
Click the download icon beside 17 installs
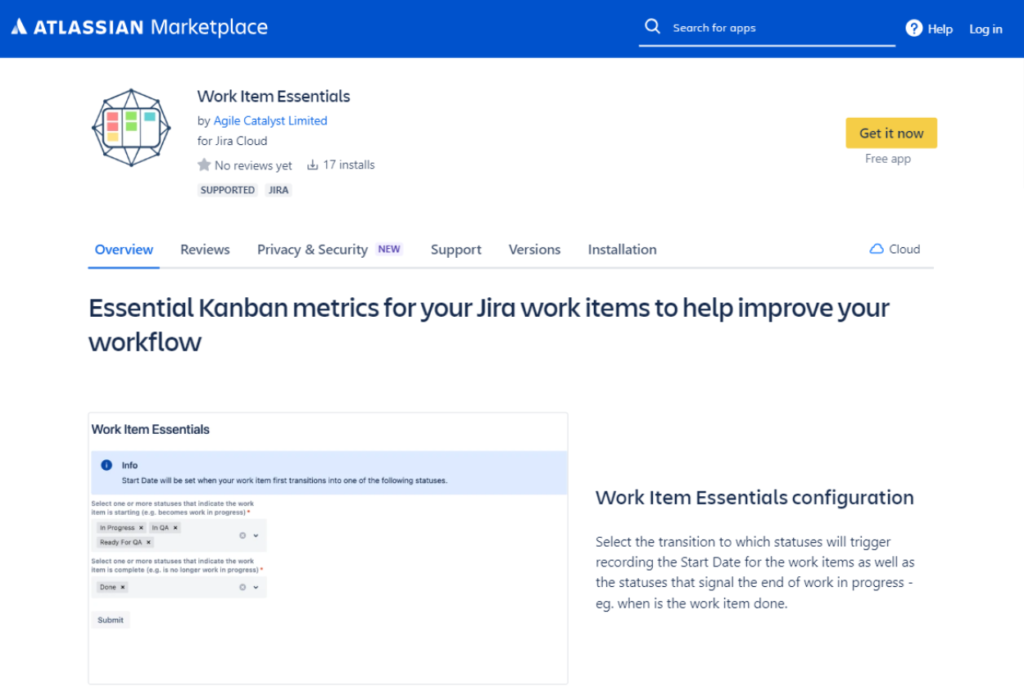pyautogui.click(x=313, y=165)
